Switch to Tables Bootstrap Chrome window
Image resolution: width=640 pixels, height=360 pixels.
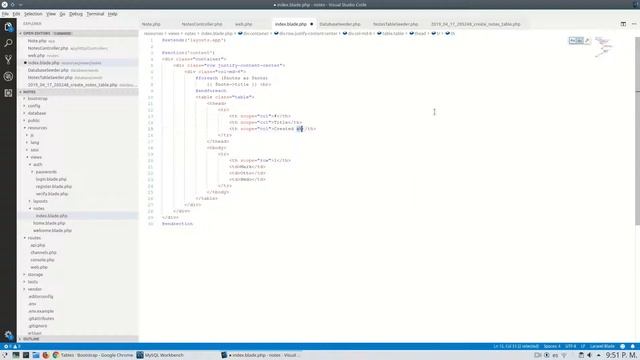(93, 355)
